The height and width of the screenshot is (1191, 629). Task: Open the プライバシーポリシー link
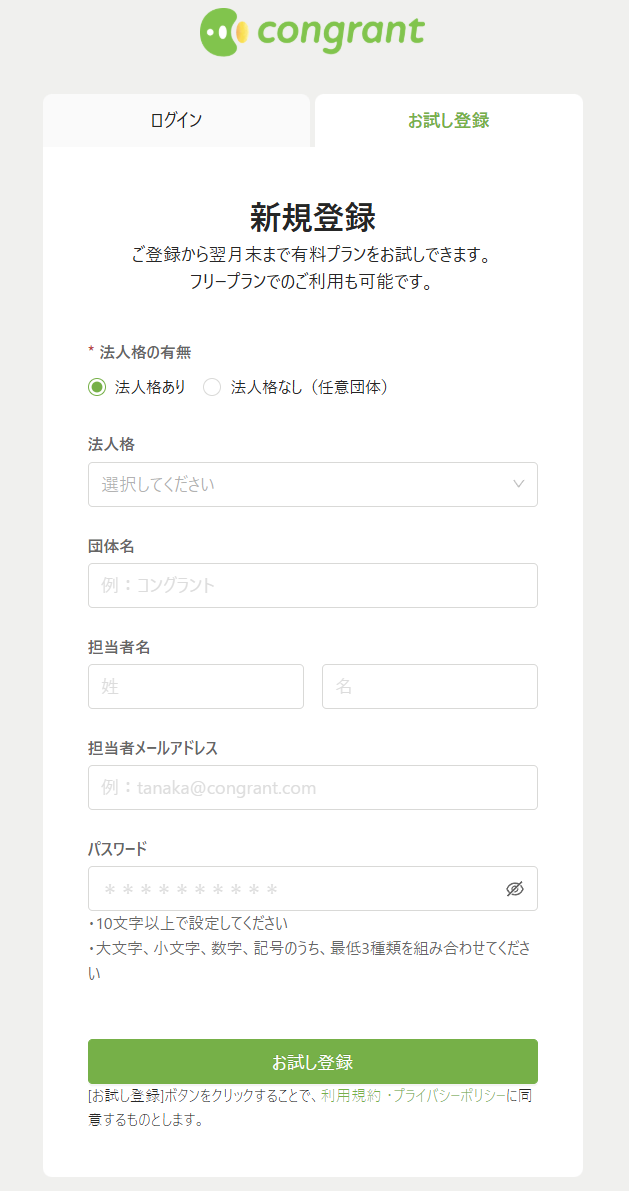(x=448, y=1095)
